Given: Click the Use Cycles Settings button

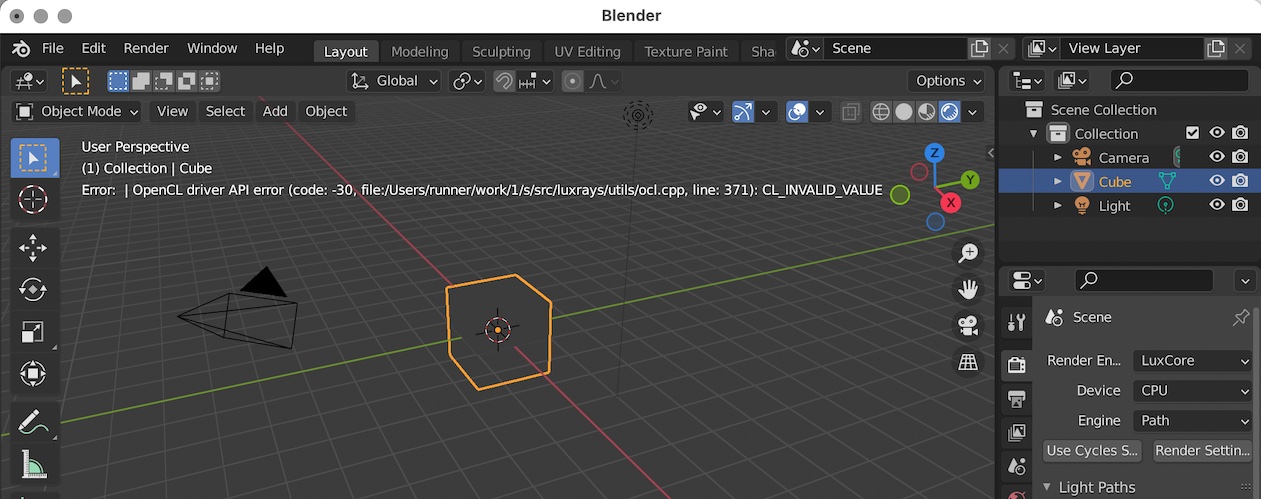Looking at the screenshot, I should coord(1093,451).
